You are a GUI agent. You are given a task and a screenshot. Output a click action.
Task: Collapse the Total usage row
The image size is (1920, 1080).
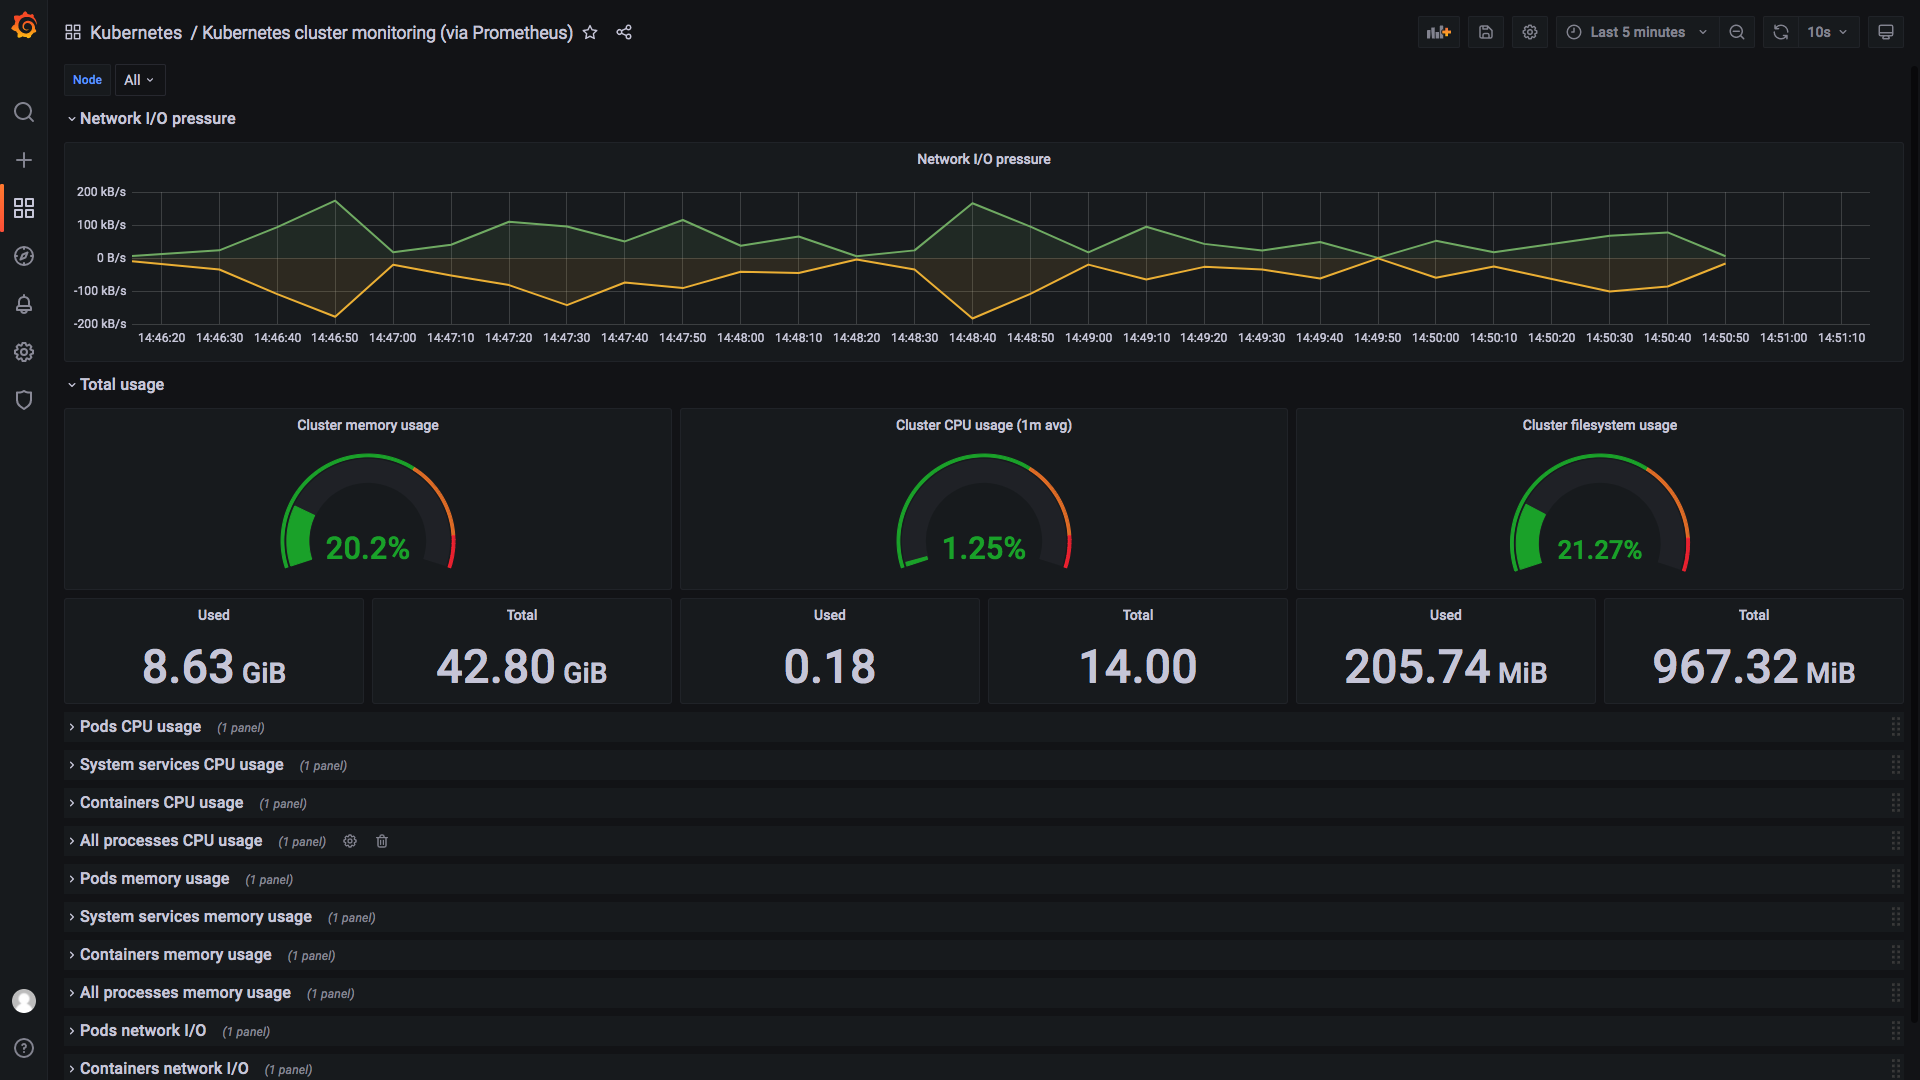click(x=115, y=384)
